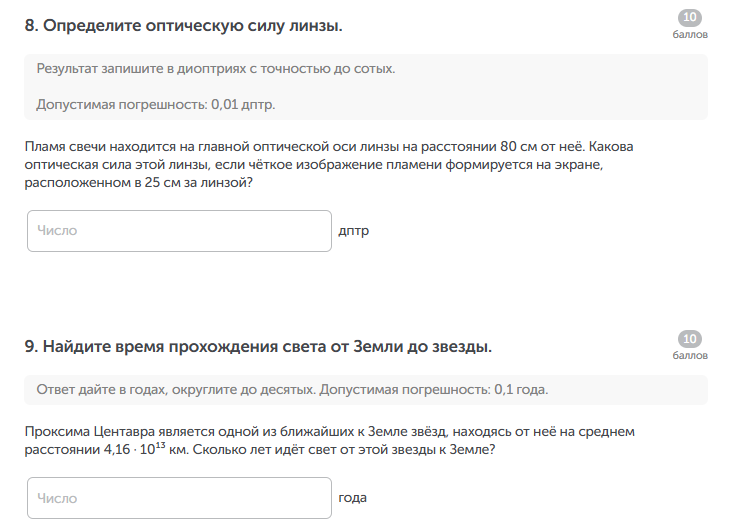Click the line "Допустимая погрешность: 0,01 дптр."
This screenshot has height=528, width=753.
click(155, 104)
